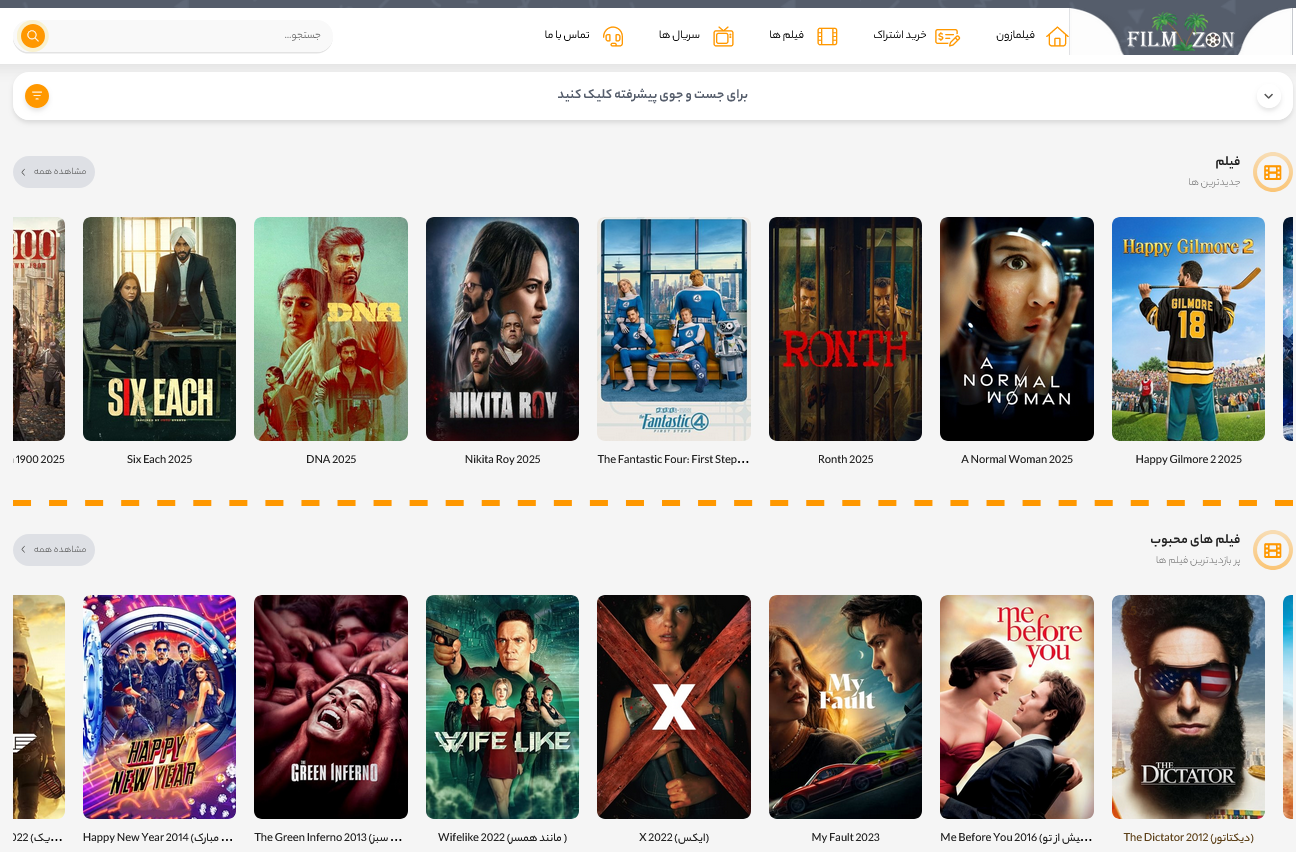Expand the advanced search chevron

point(1268,97)
